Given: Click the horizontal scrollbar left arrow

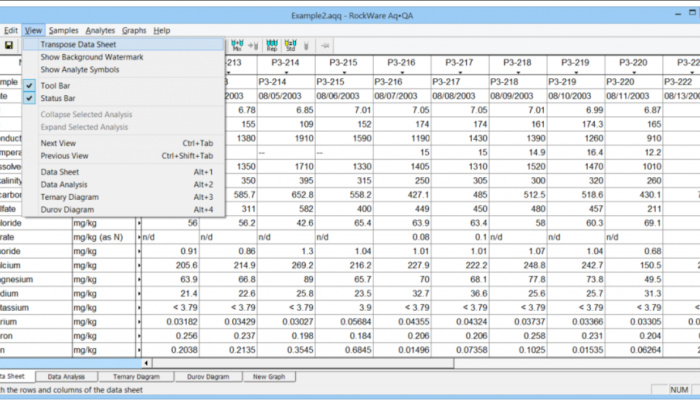Looking at the screenshot, I should 146,363.
